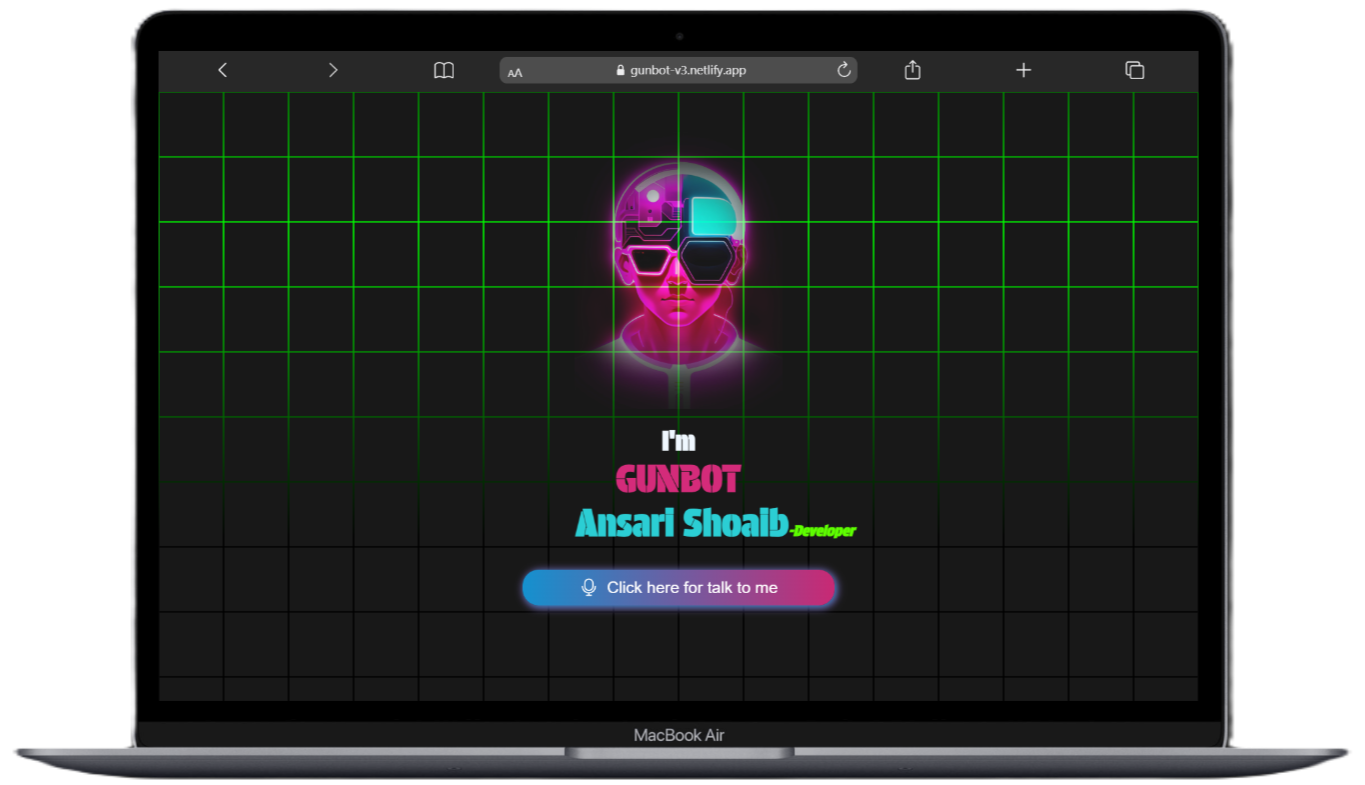1365x785 pixels.
Task: Add a new tab with the plus icon
Action: pos(1023,70)
